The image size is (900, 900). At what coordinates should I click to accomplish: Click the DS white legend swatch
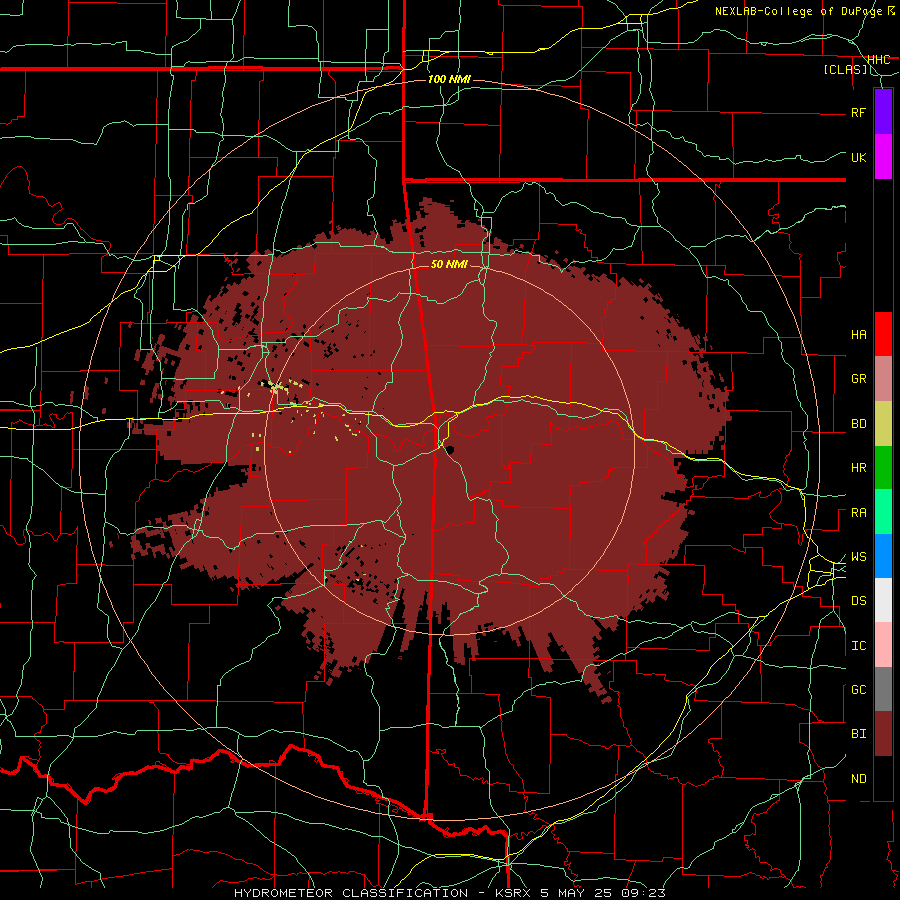[883, 600]
